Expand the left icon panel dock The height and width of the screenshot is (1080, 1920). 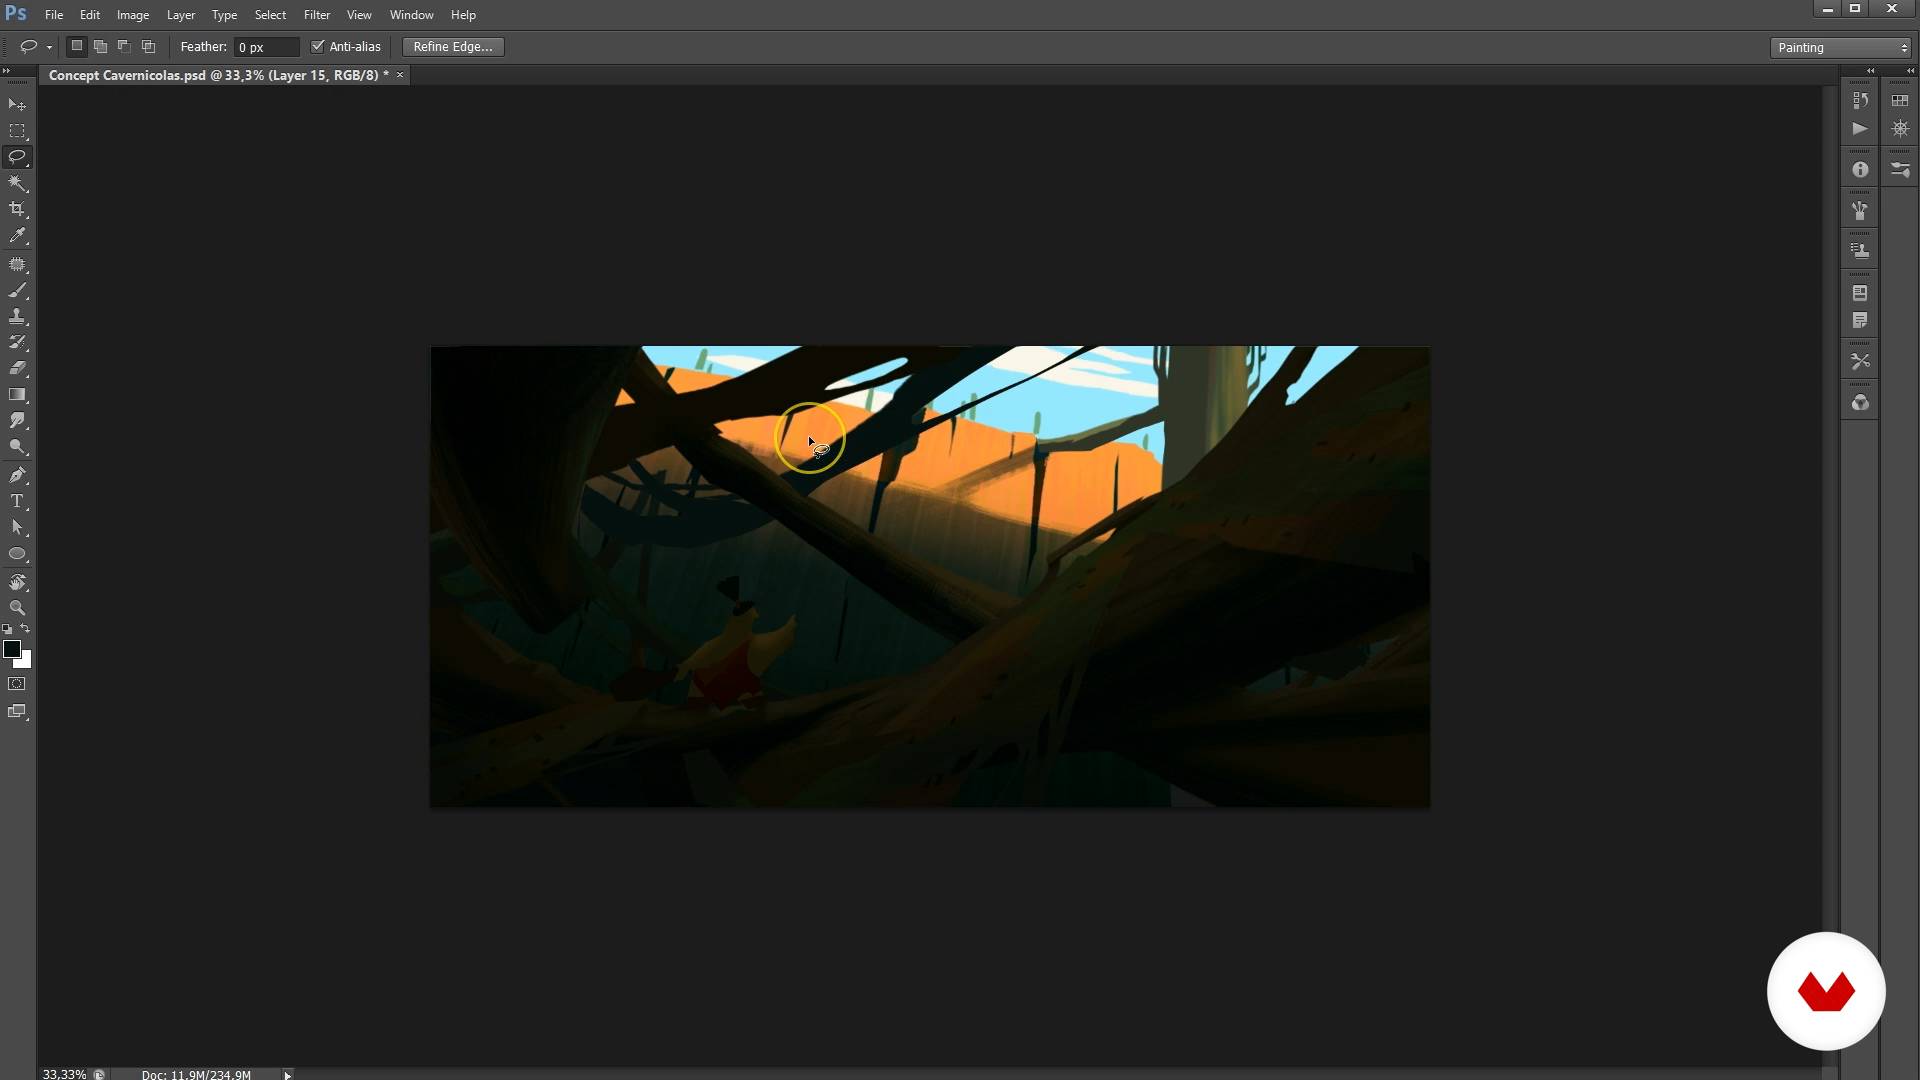point(1870,70)
